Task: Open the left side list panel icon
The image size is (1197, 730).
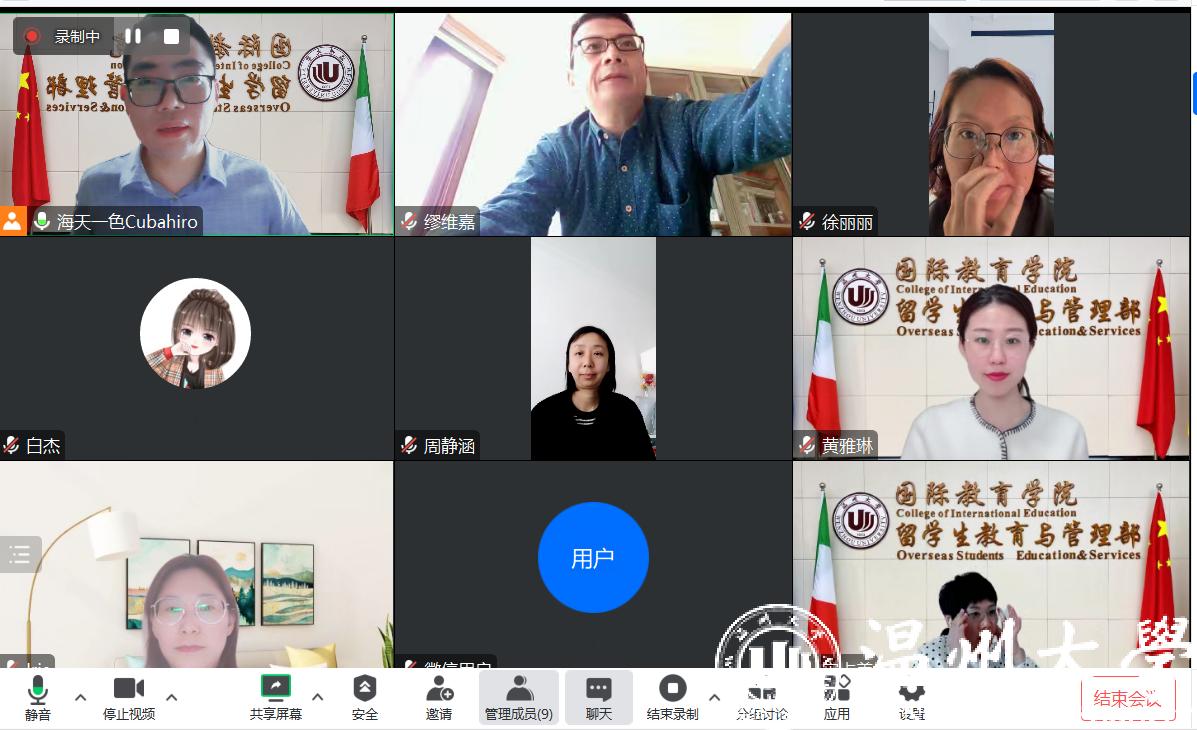Action: (x=20, y=555)
